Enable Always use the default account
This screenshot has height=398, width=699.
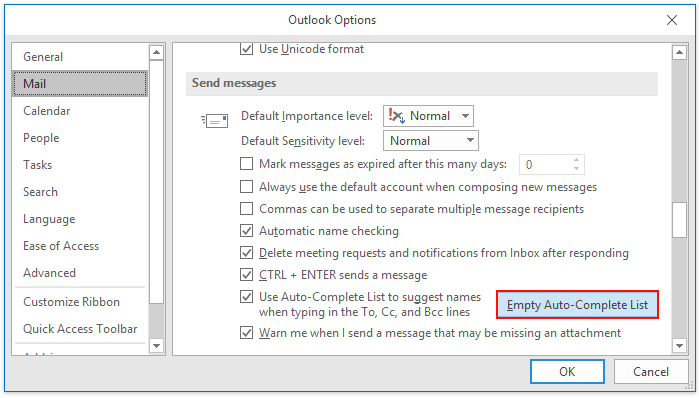click(247, 186)
